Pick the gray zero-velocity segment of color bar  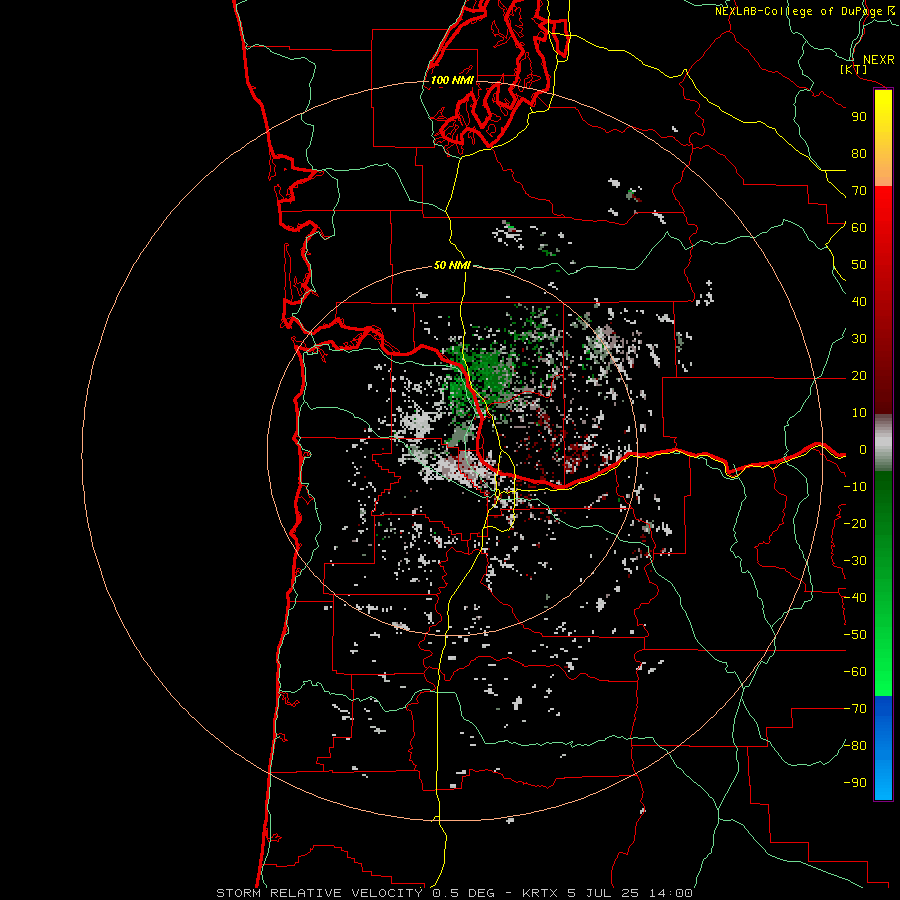tap(883, 443)
